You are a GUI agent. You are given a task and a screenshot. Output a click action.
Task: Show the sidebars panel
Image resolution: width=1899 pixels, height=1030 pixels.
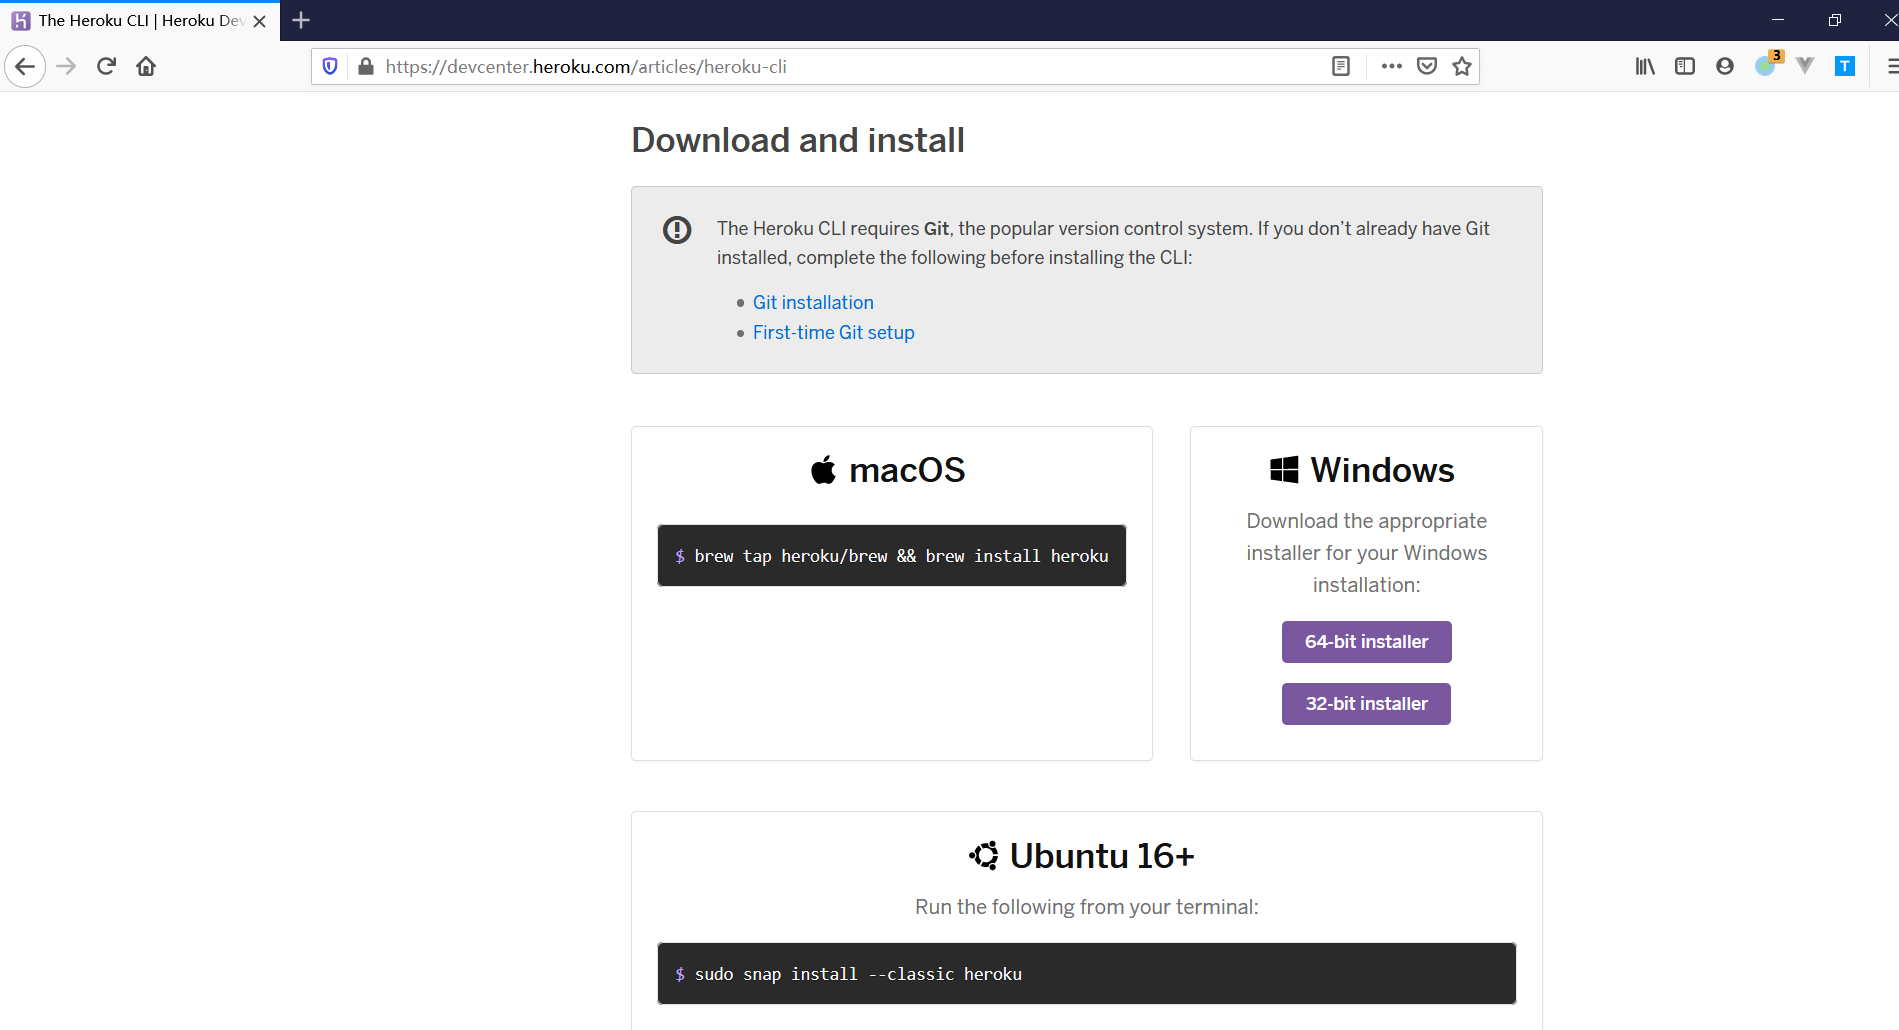(1685, 67)
